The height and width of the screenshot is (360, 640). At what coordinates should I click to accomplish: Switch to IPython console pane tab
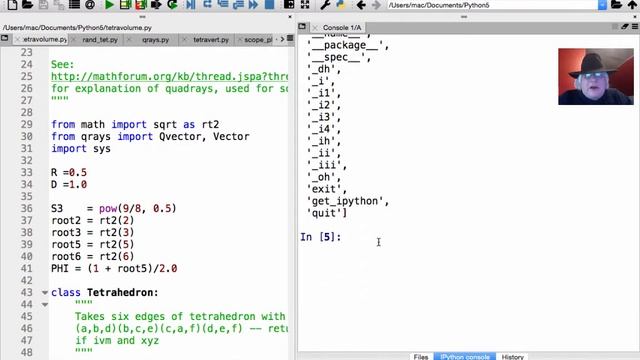(465, 357)
